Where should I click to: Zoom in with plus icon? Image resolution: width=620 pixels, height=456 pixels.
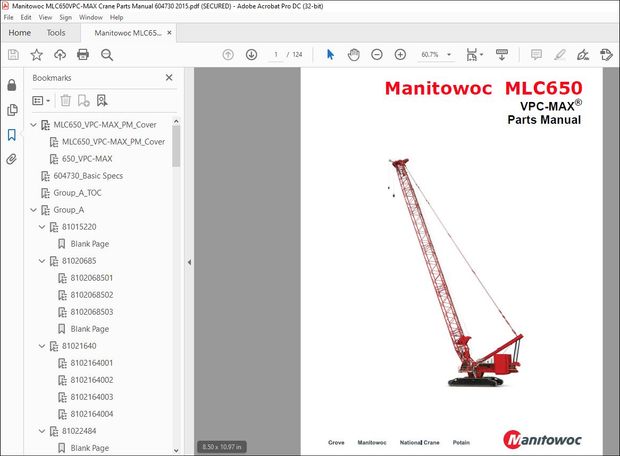coord(400,55)
